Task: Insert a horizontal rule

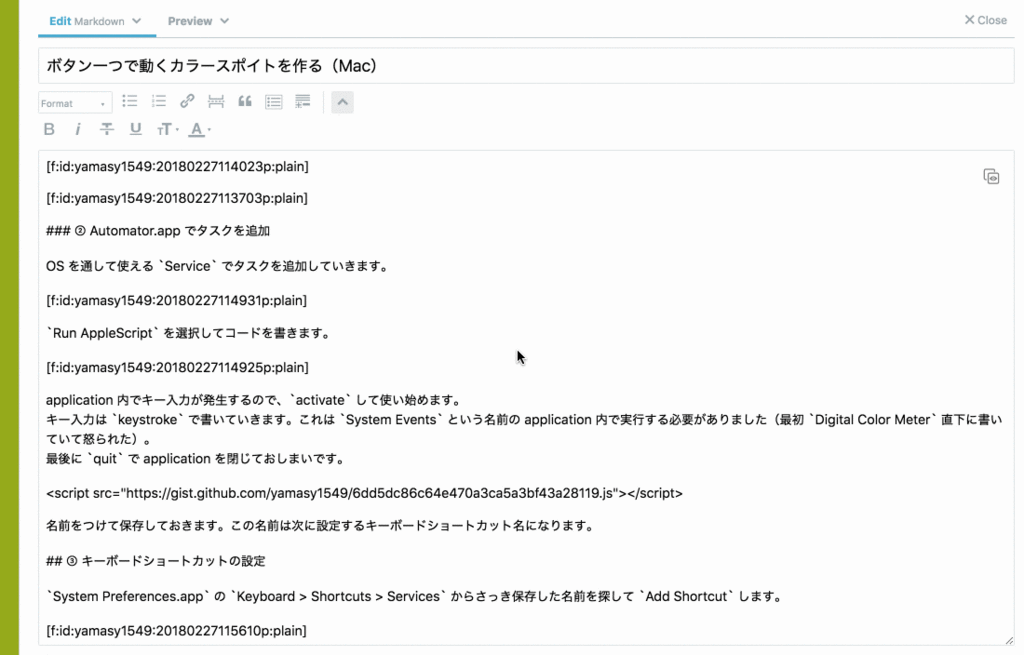Action: 216,100
